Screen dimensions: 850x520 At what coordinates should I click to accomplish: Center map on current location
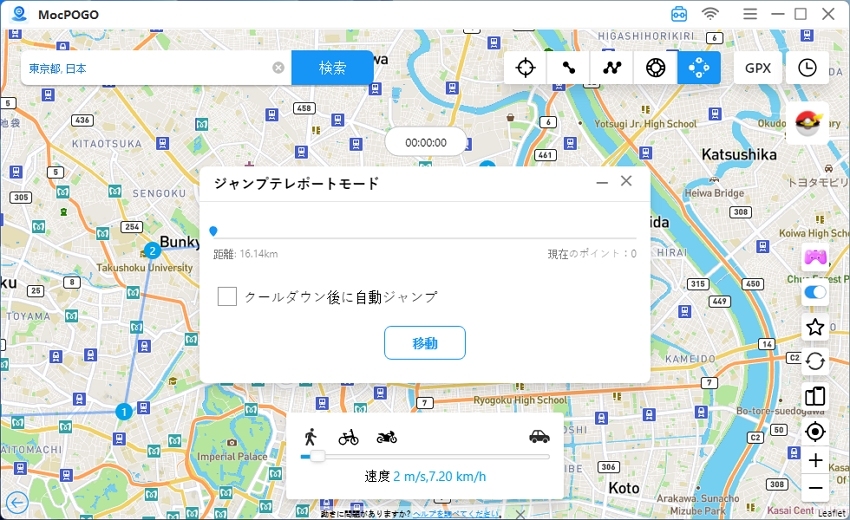(x=815, y=432)
